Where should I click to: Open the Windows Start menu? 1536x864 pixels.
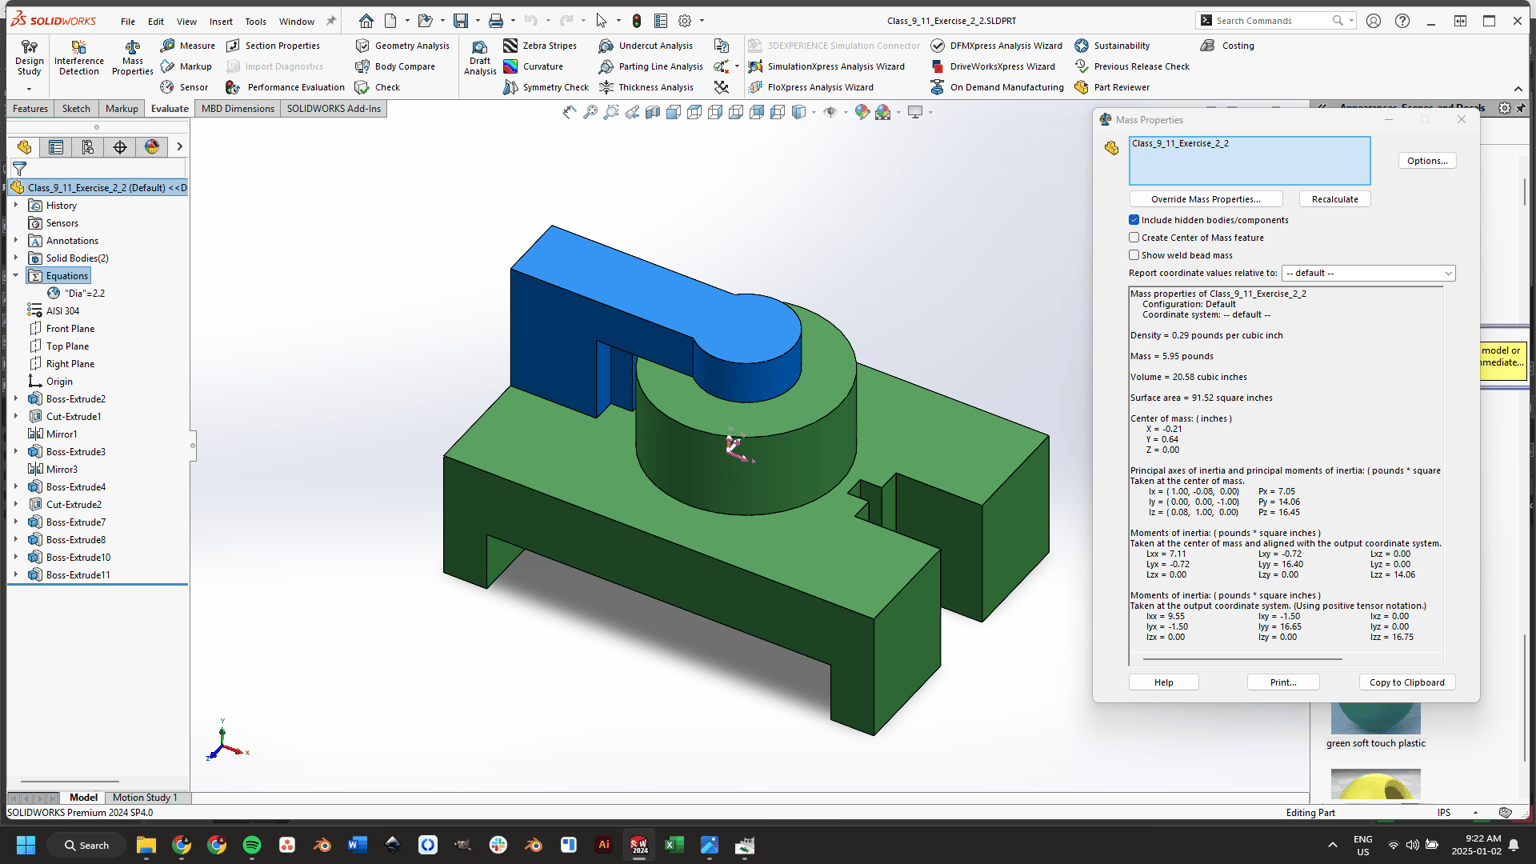[26, 845]
